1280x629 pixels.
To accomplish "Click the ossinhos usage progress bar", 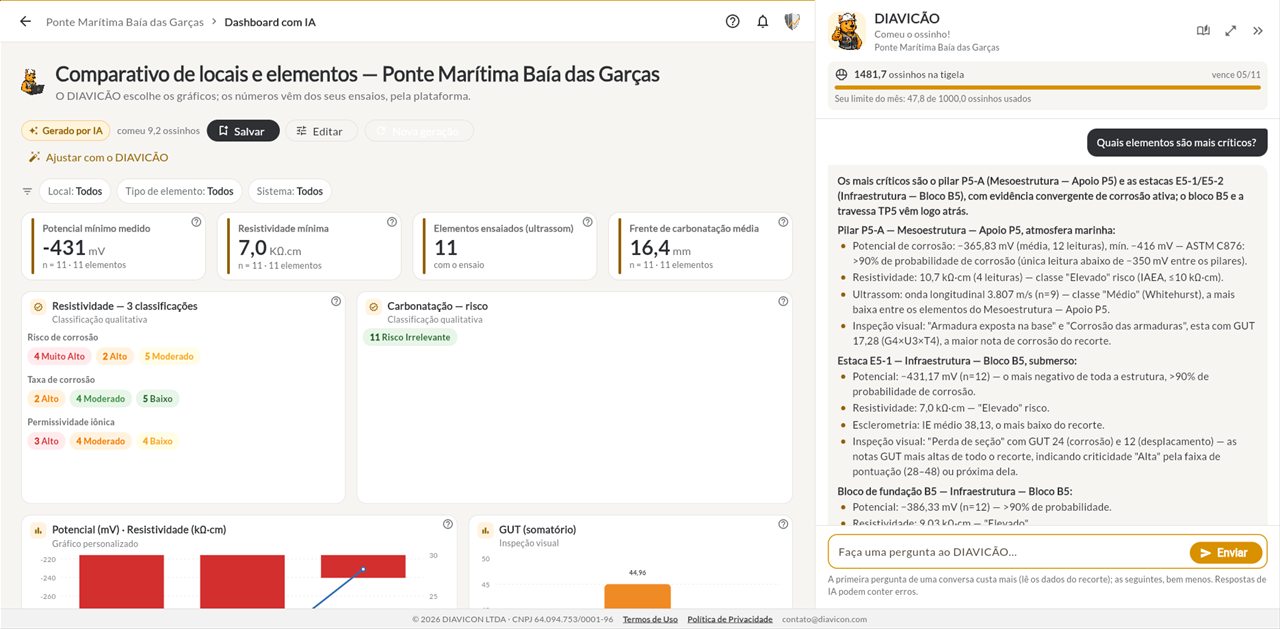I will coord(1047,88).
